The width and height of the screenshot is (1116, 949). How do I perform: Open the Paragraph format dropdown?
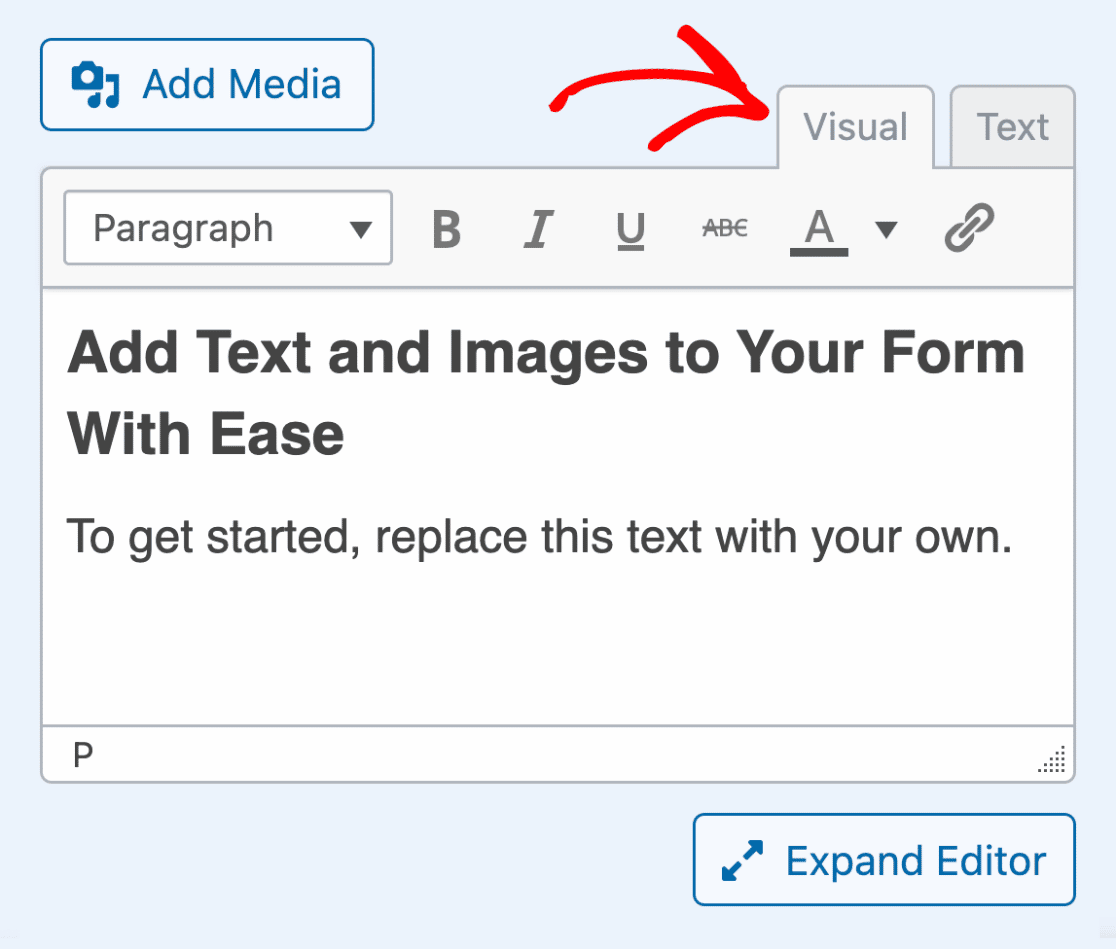pyautogui.click(x=228, y=228)
